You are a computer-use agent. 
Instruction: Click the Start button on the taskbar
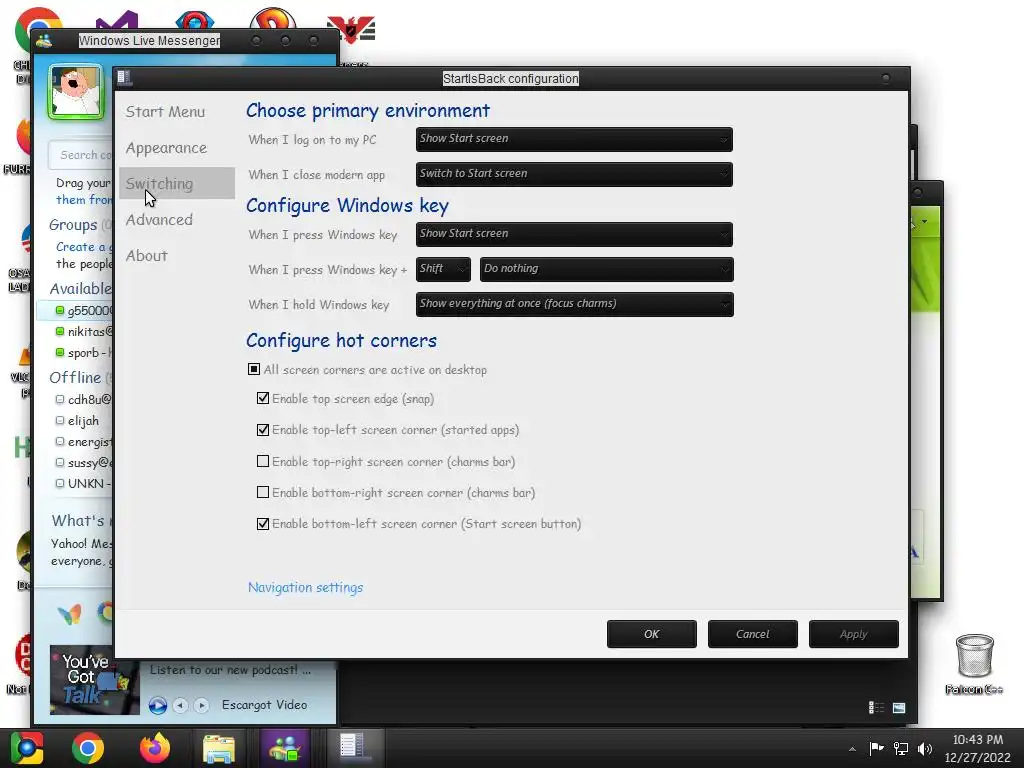pyautogui.click(x=26, y=748)
